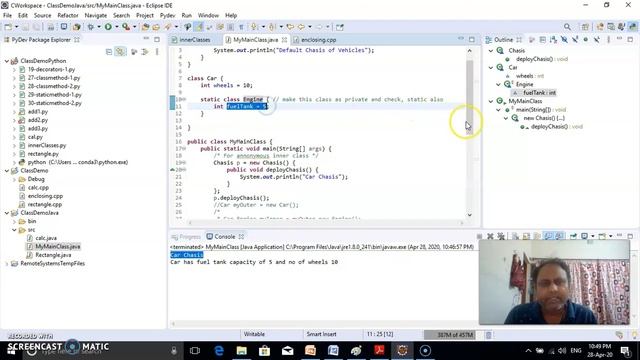Expand the Debug folder
Viewport: 640px width, 360px height.
click(14, 179)
